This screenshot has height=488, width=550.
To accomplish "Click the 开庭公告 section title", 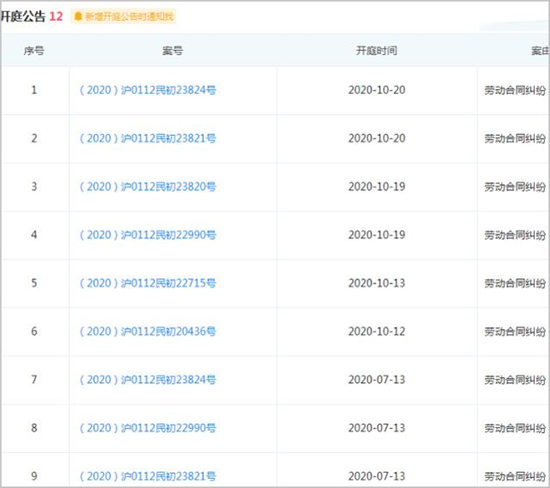I will click(x=23, y=16).
